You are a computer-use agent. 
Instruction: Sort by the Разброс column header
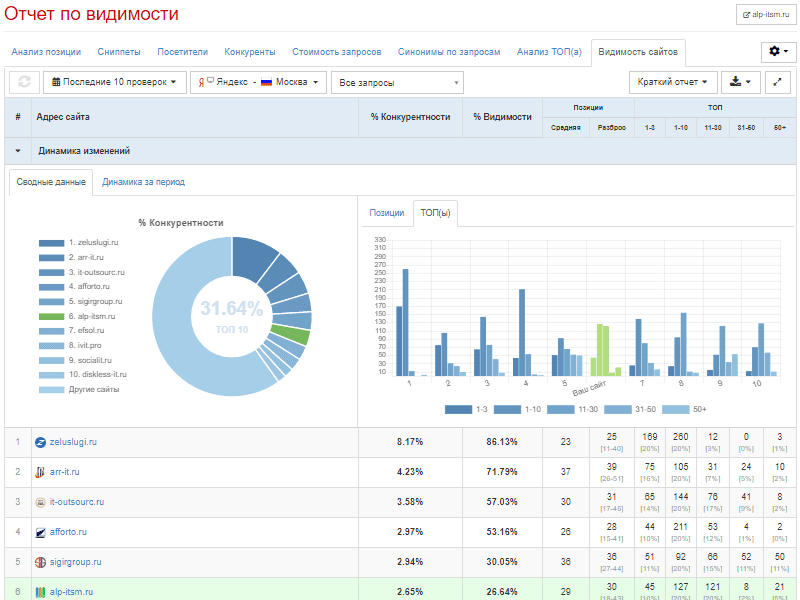tap(612, 128)
